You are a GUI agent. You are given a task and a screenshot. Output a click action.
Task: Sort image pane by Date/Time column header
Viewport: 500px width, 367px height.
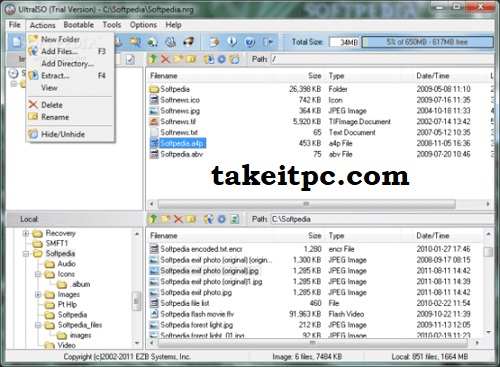[433, 76]
